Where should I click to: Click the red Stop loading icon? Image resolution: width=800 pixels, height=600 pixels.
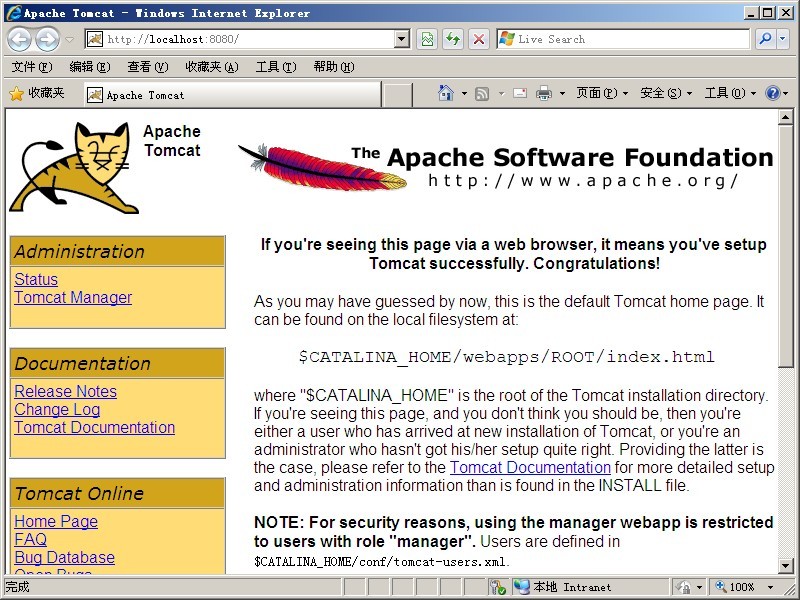(x=479, y=39)
